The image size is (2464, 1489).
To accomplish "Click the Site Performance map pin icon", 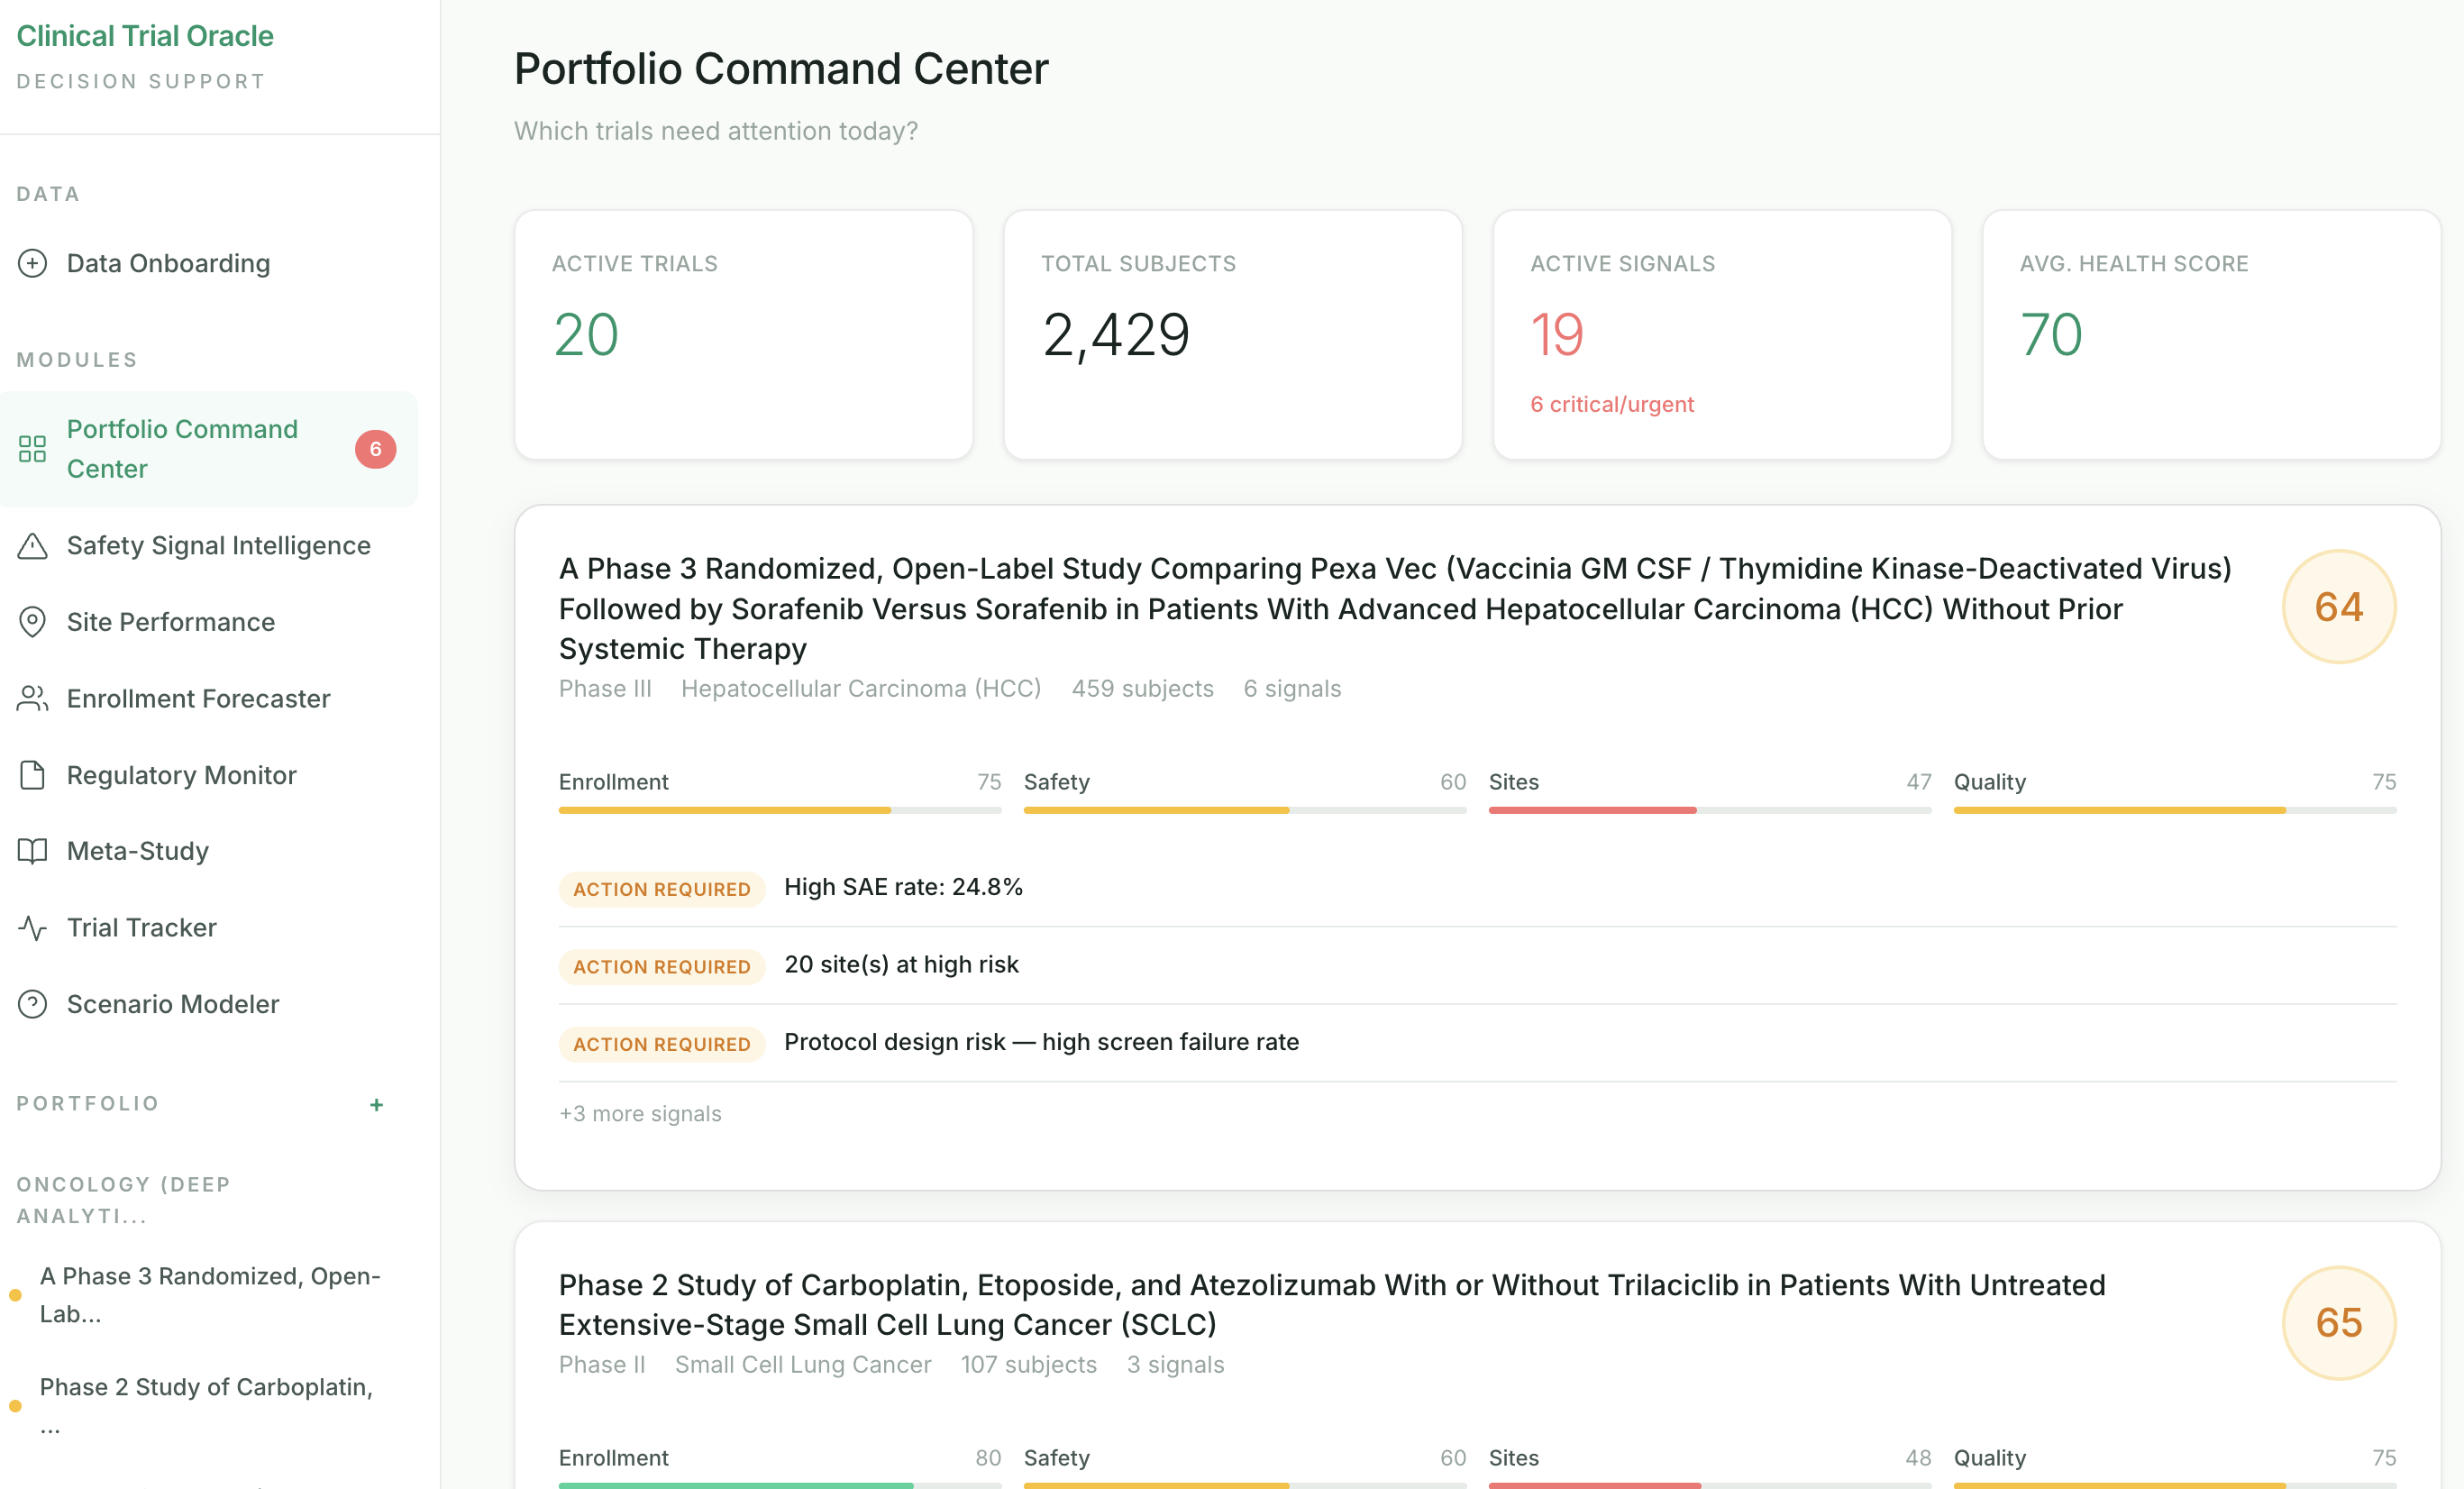I will pos(32,622).
